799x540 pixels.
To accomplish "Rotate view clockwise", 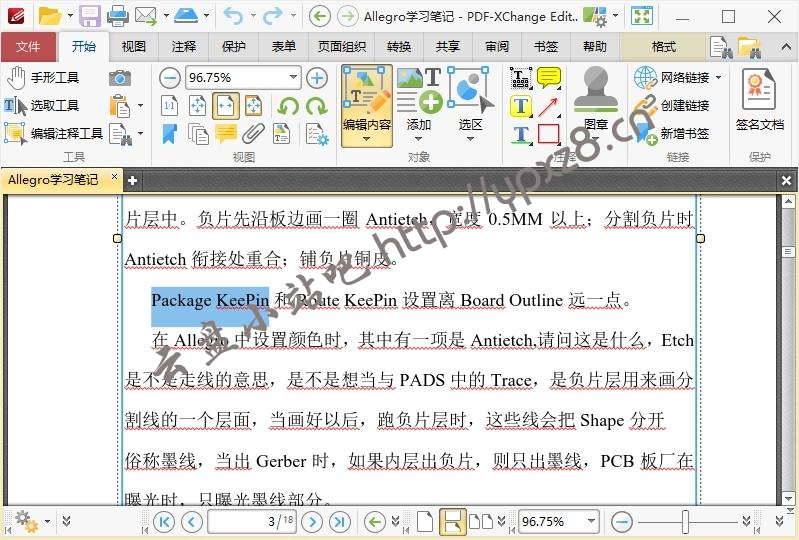I will coord(316,106).
